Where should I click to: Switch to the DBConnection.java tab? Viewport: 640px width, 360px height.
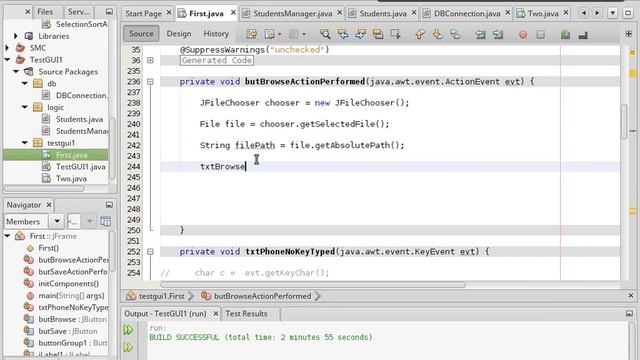pos(467,13)
